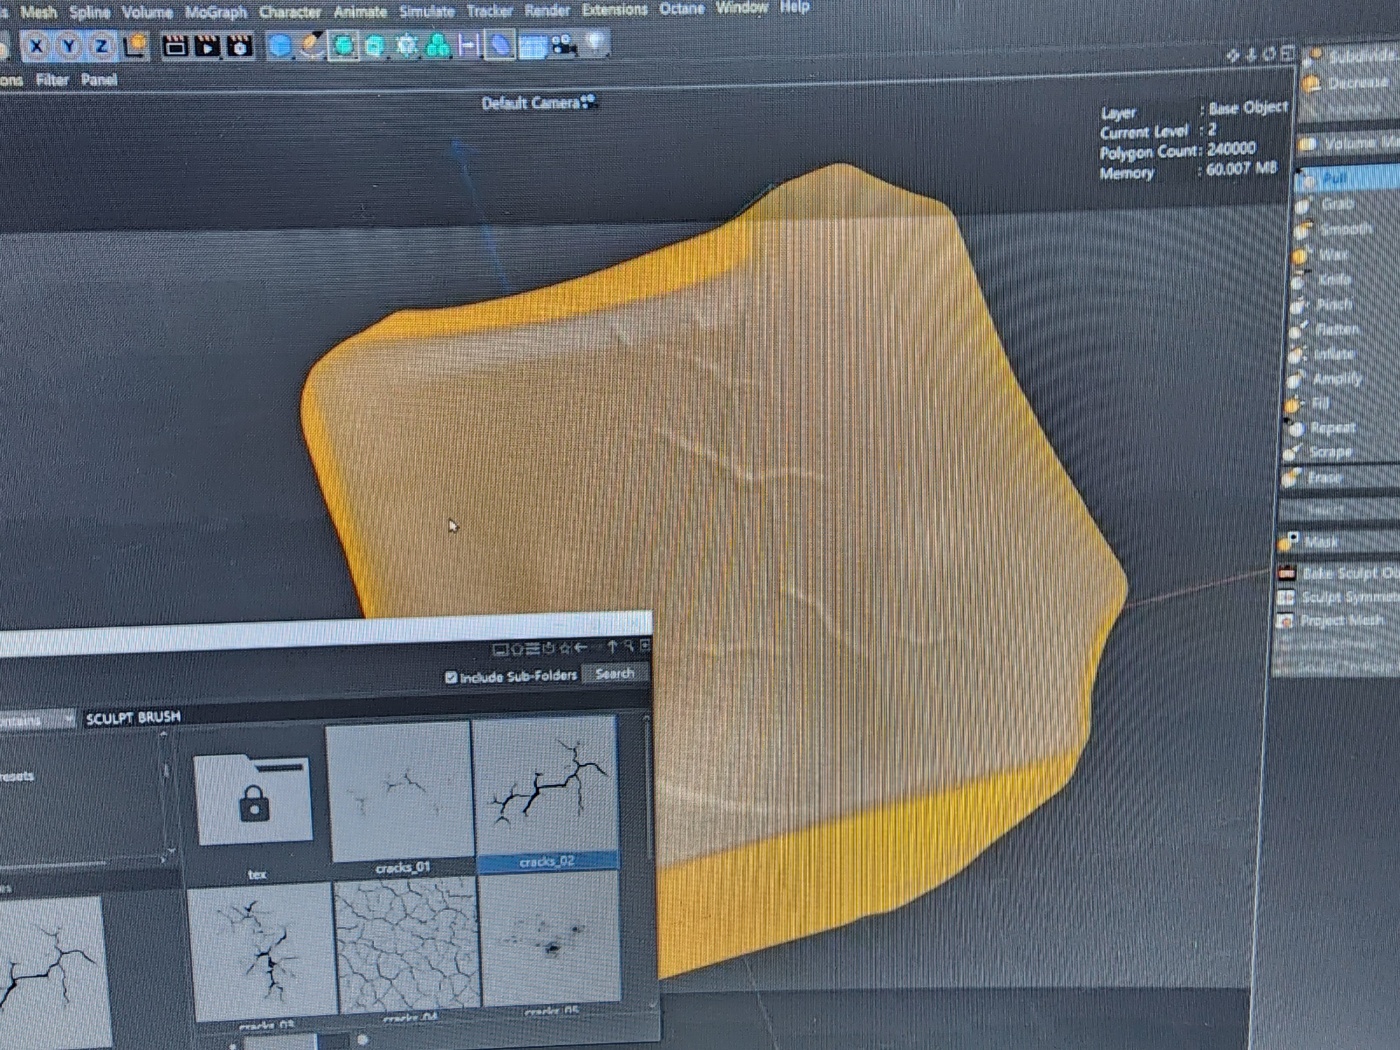Image resolution: width=1400 pixels, height=1050 pixels.
Task: Open the viewport Panel menu
Action: click(99, 80)
